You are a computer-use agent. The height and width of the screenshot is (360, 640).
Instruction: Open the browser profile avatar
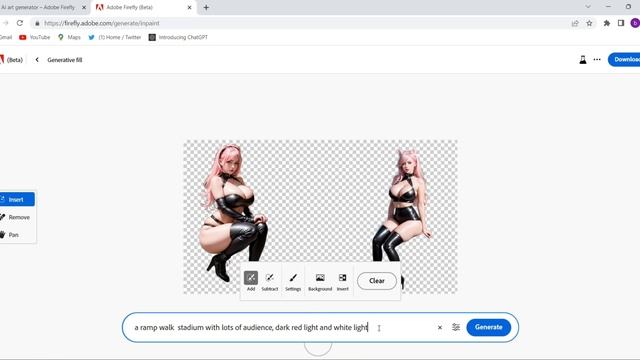[635, 23]
